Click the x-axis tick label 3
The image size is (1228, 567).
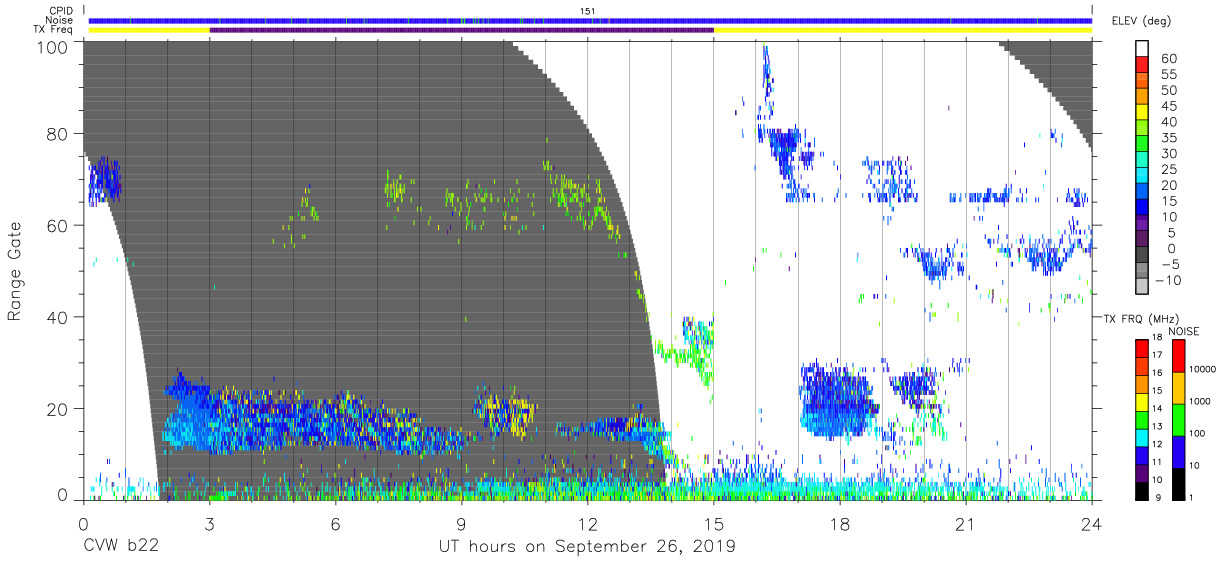(x=209, y=524)
